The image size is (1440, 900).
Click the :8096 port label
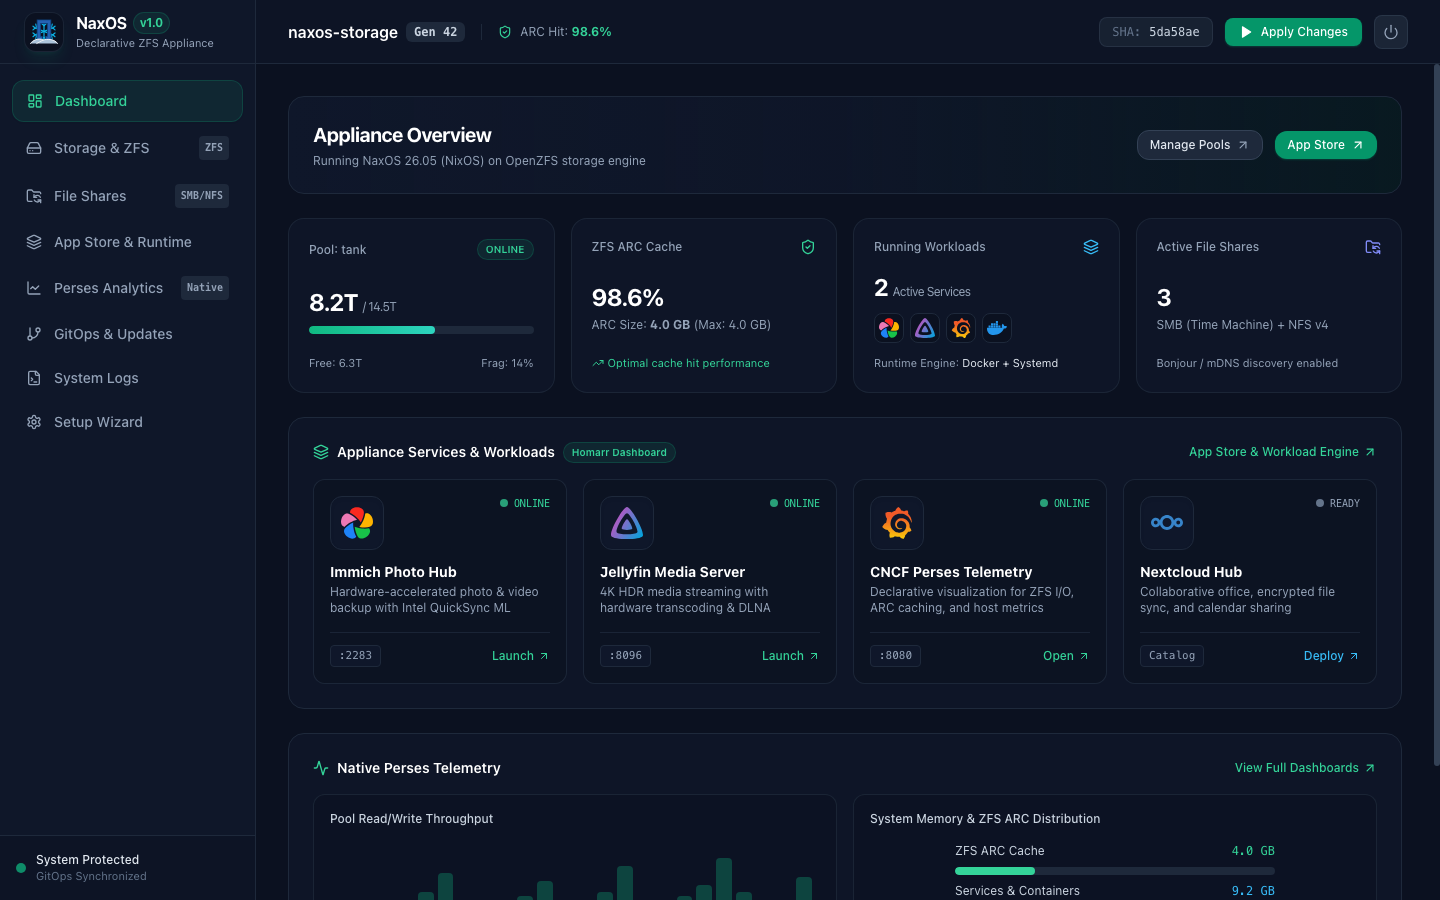[x=626, y=656]
